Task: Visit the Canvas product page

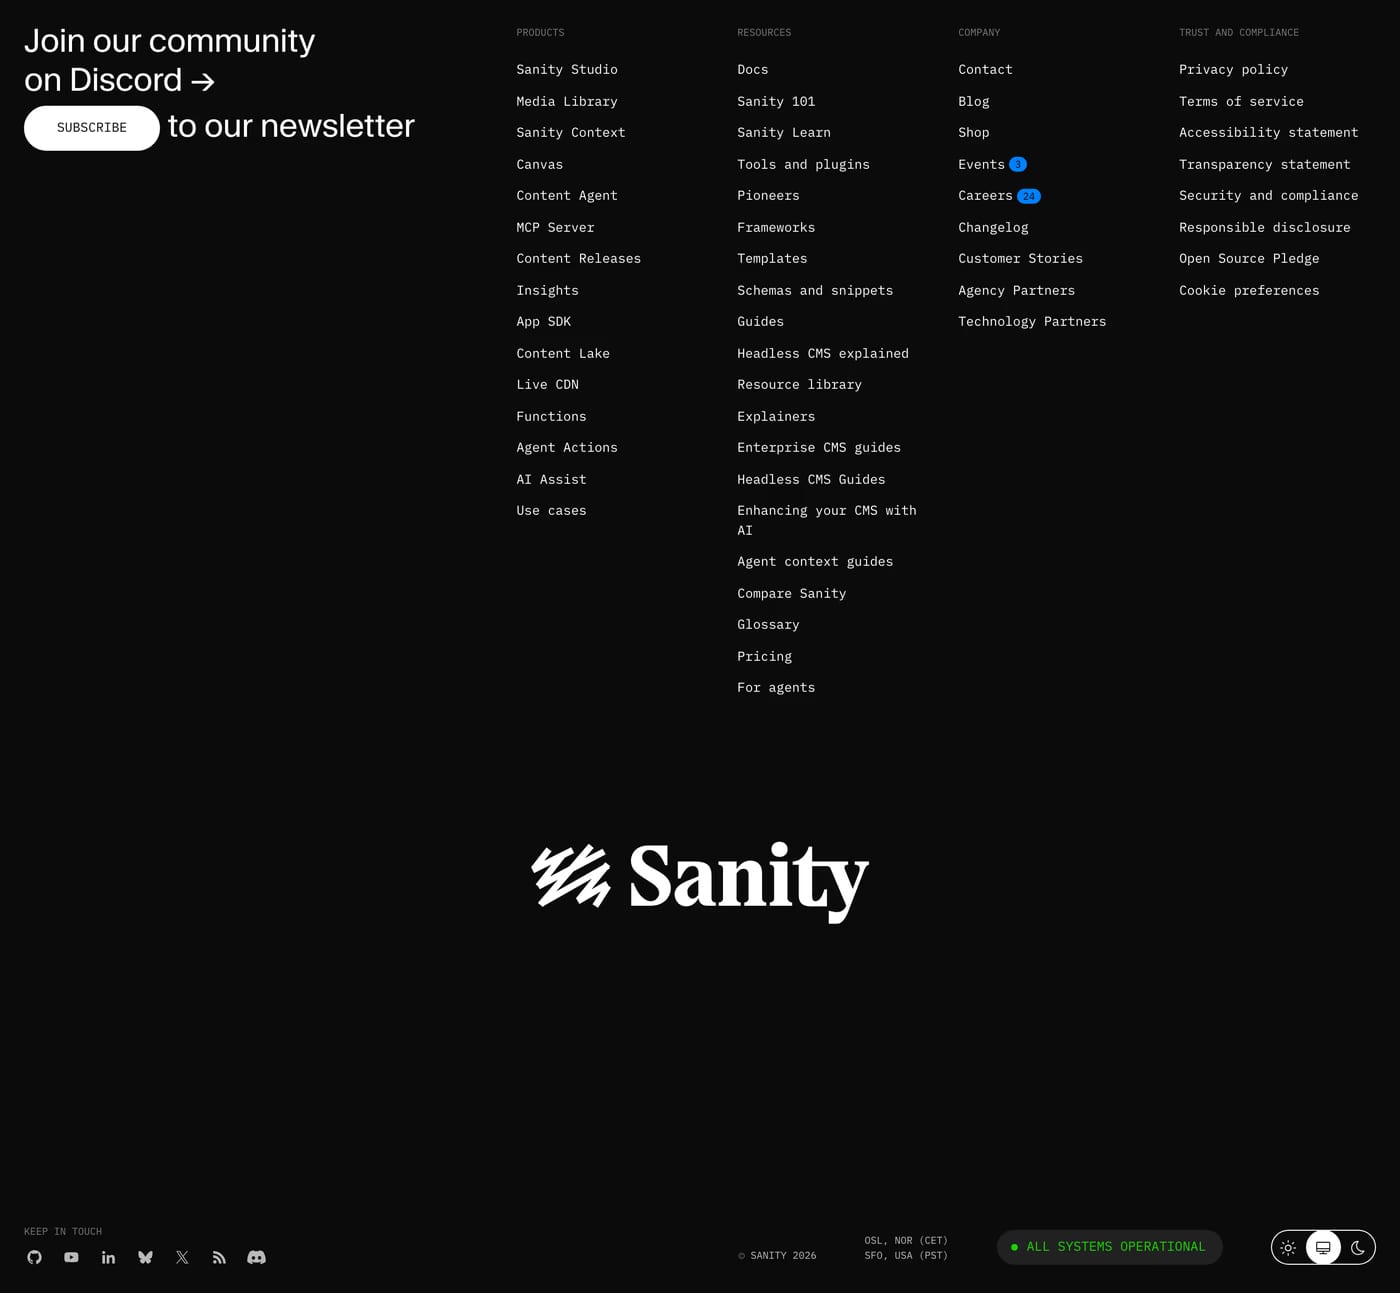Action: (540, 164)
